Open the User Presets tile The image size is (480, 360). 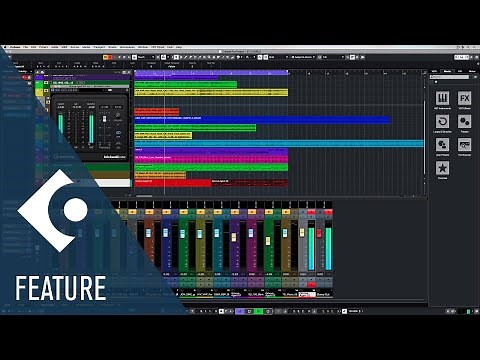[442, 145]
